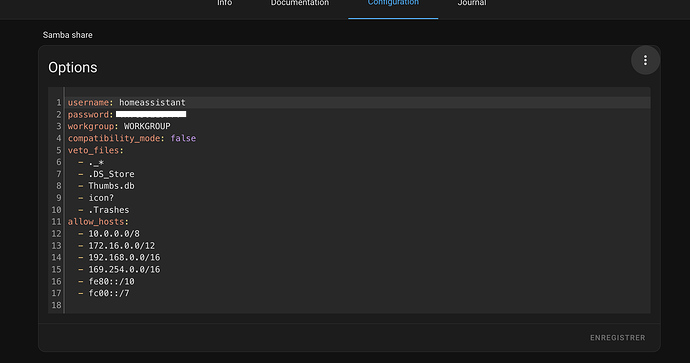
Task: Place cursor on empty line 18
Action: [357, 305]
